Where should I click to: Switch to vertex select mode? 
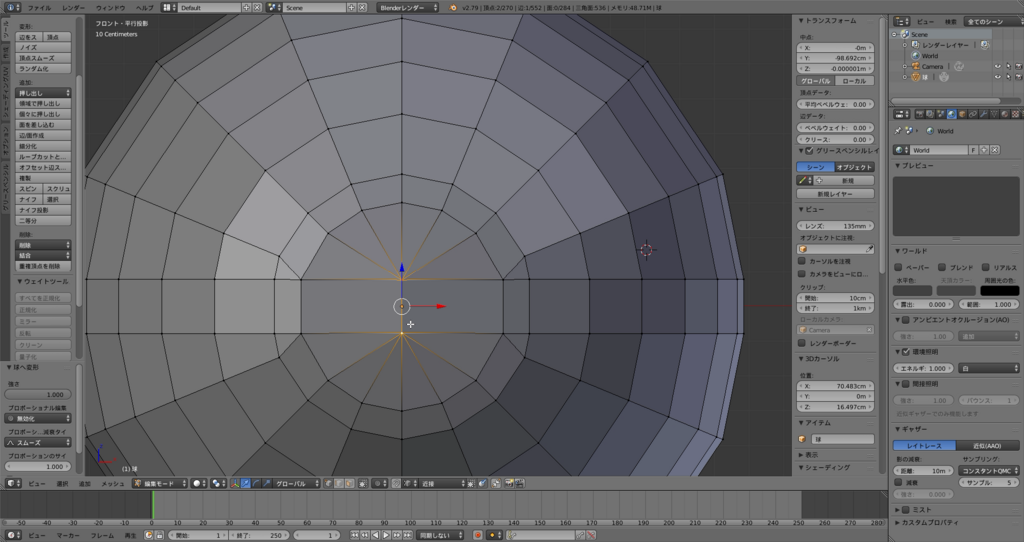tap(327, 483)
